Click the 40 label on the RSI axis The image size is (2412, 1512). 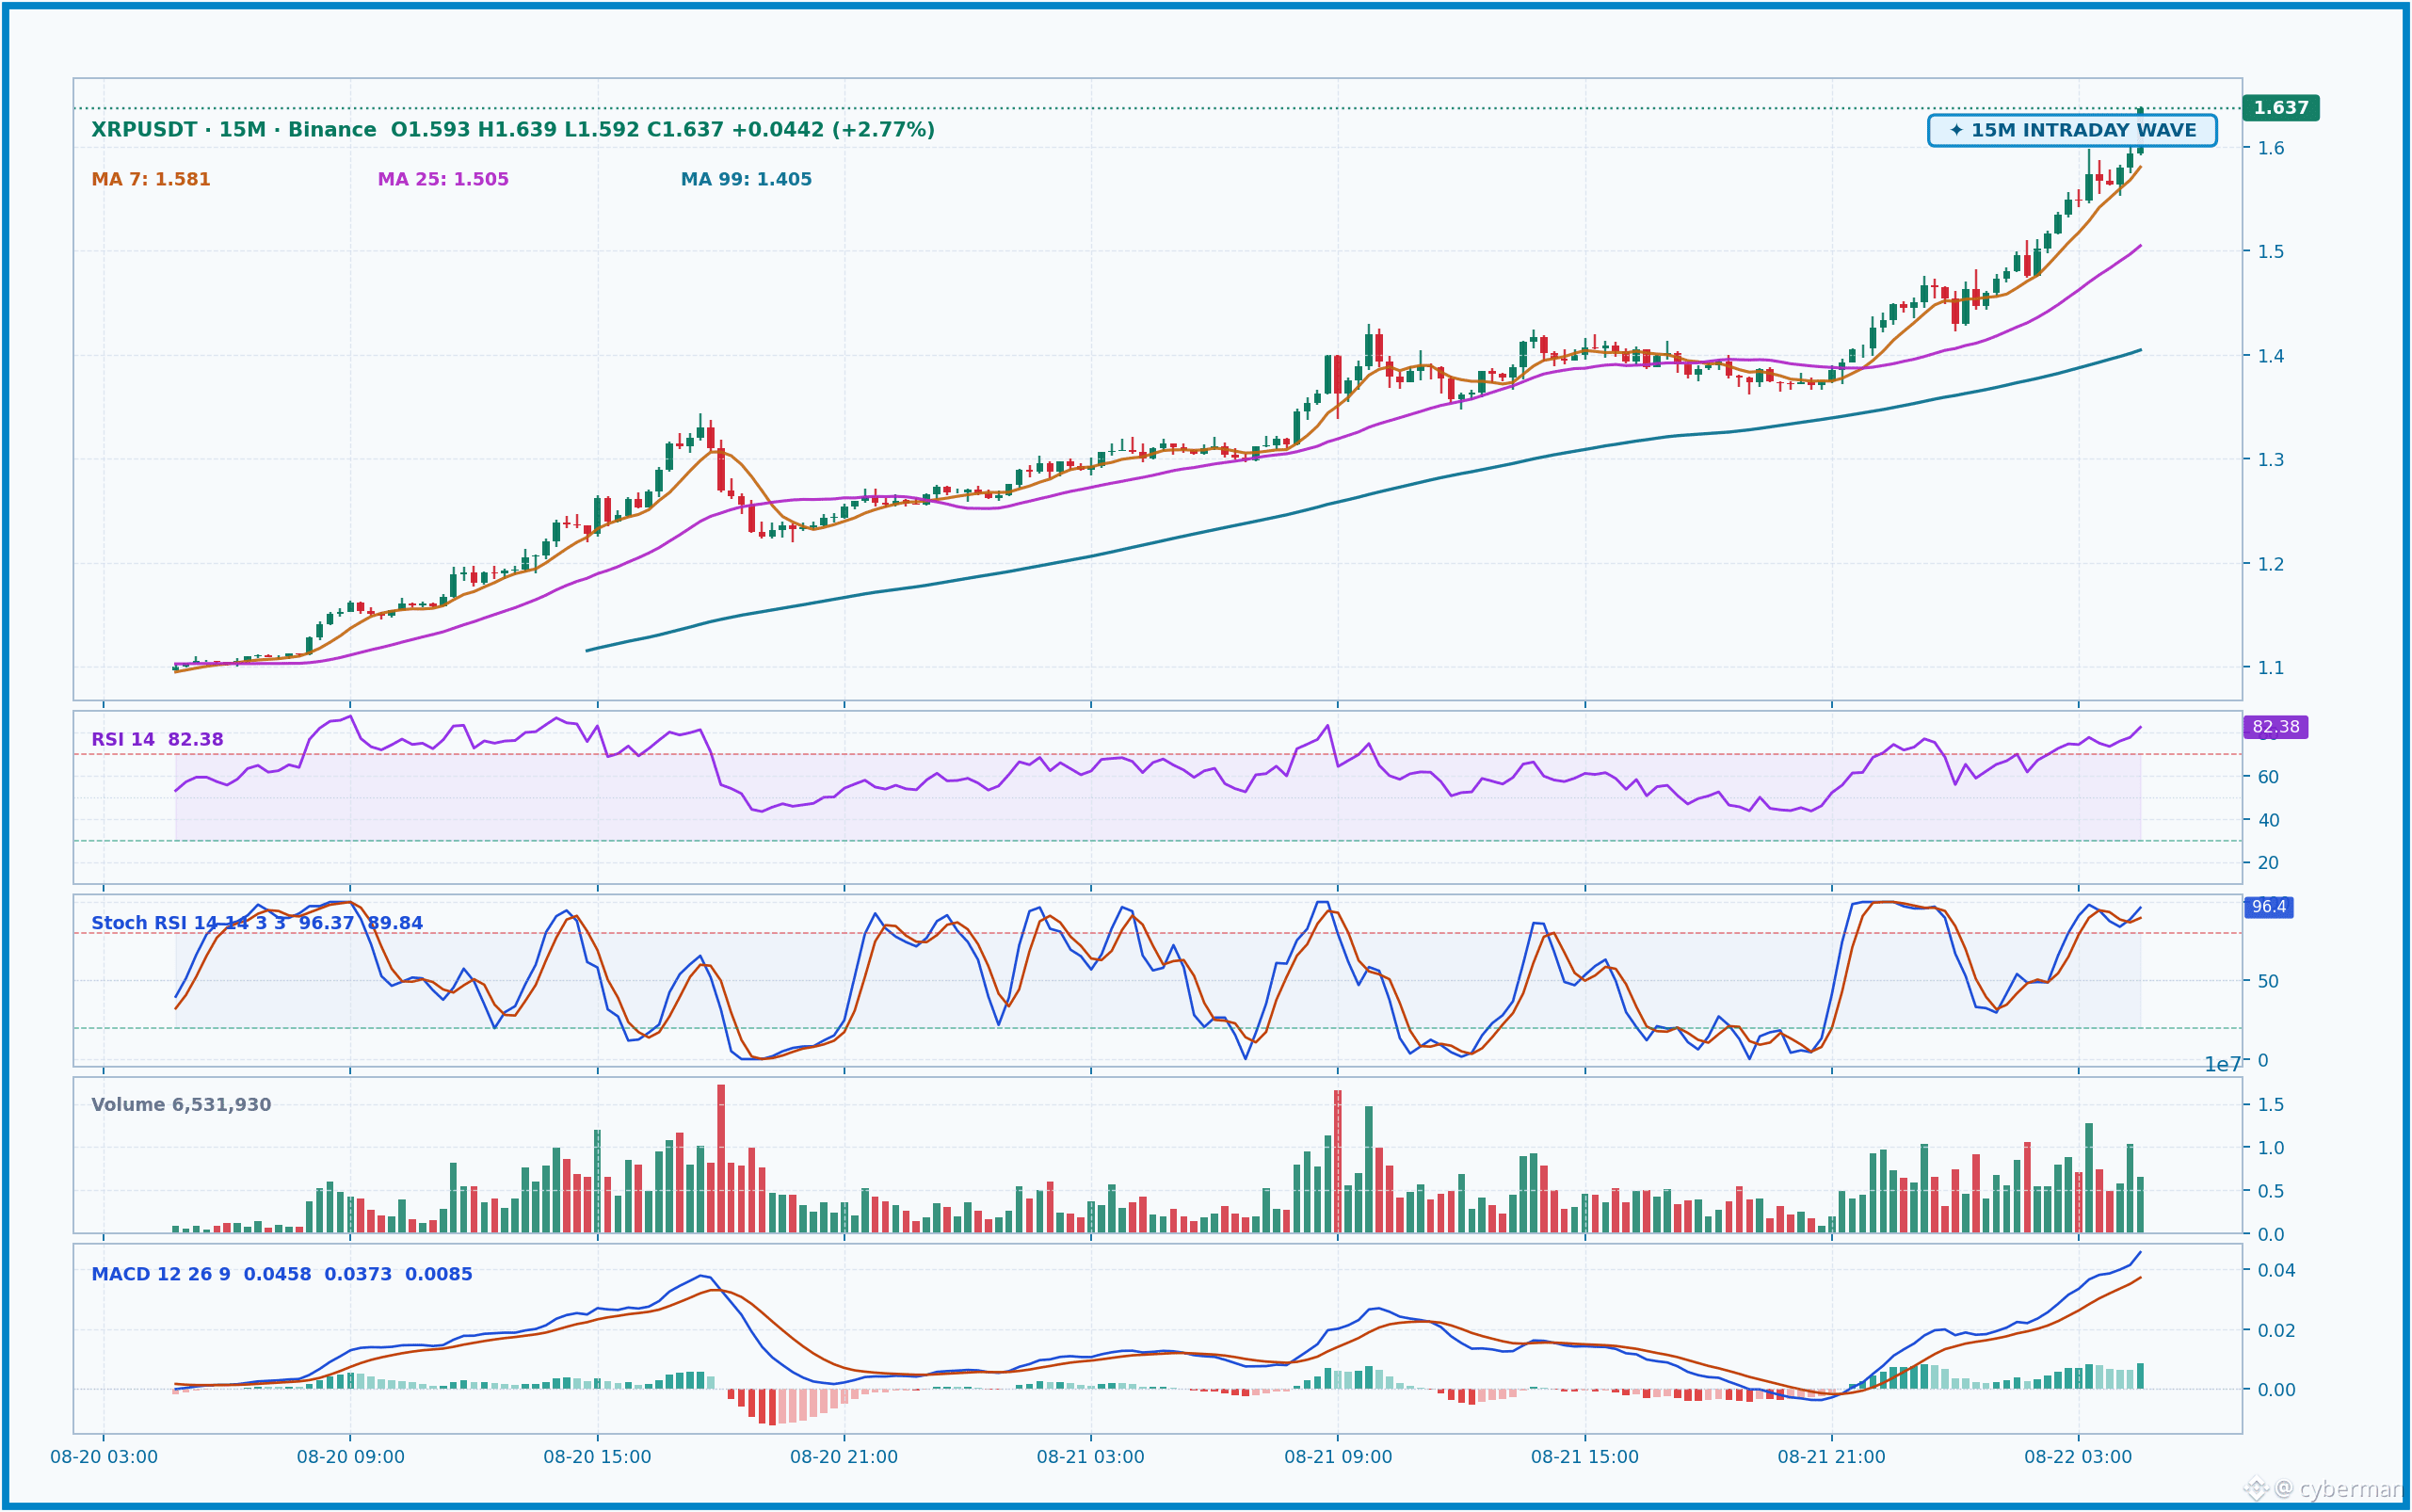(2268, 820)
